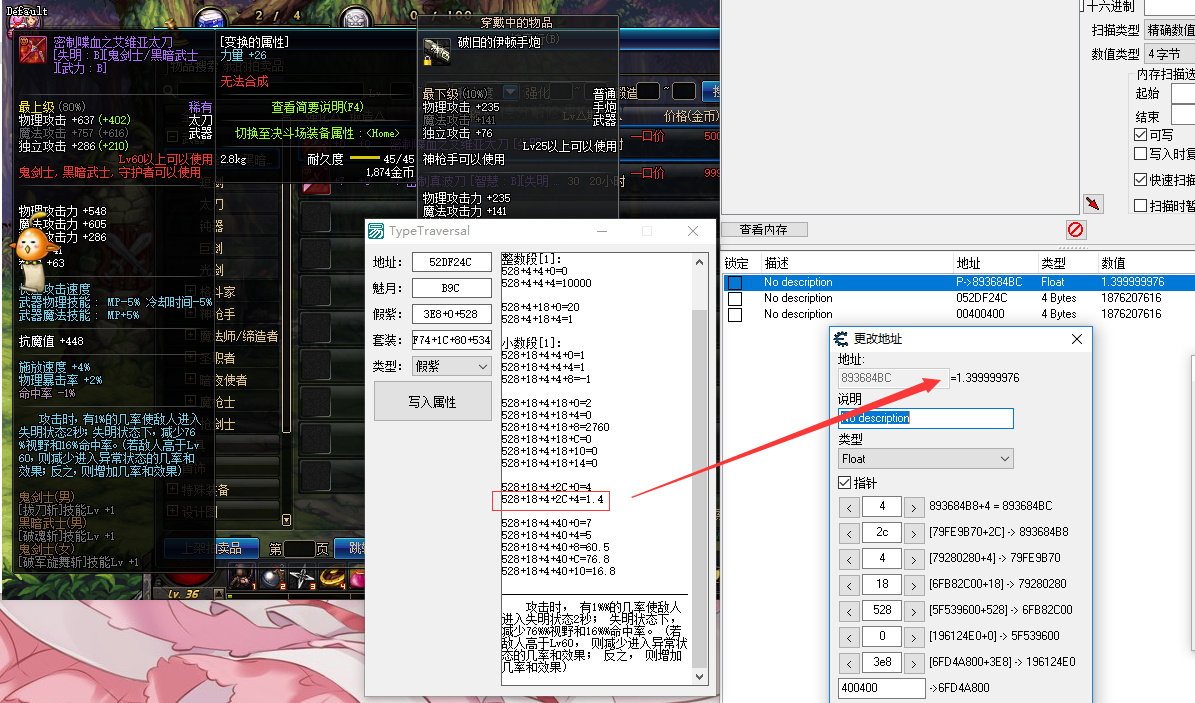
Task: Click the round yellow mascot character icon
Action: pyautogui.click(x=34, y=244)
